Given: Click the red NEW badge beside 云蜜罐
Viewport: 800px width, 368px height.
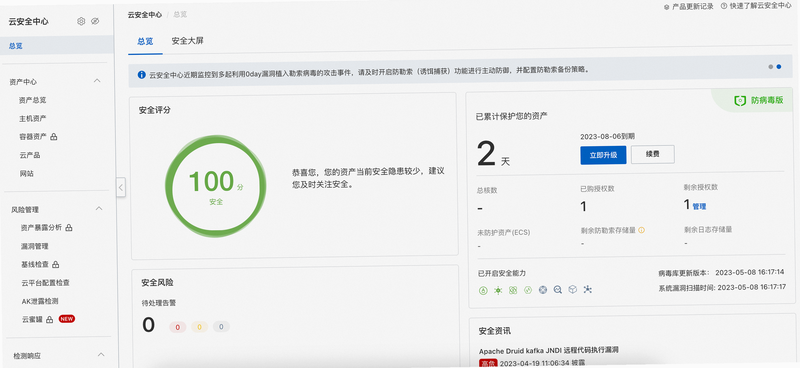Looking at the screenshot, I should pos(67,319).
